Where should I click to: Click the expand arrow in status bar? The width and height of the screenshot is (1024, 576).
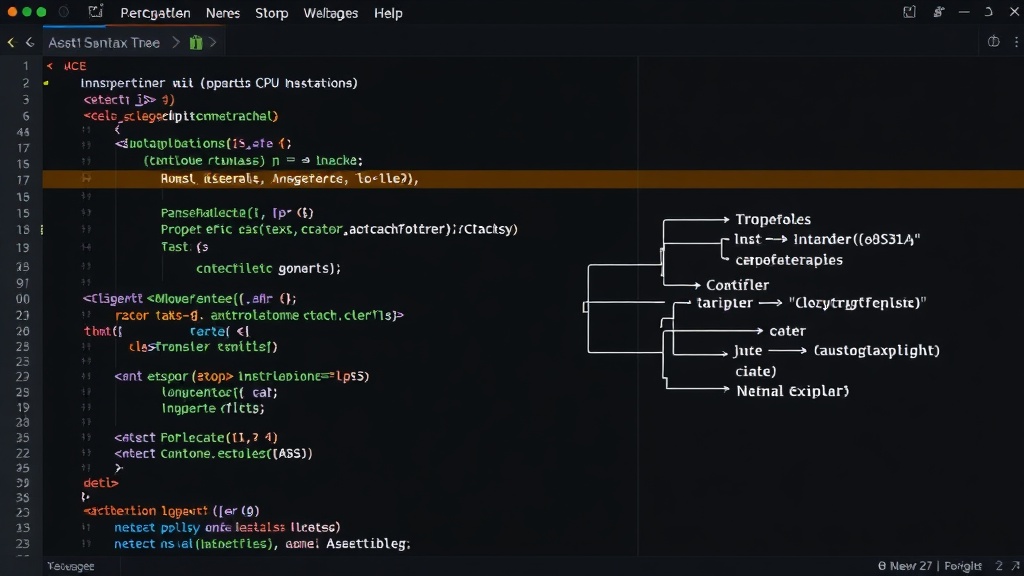(1016, 566)
